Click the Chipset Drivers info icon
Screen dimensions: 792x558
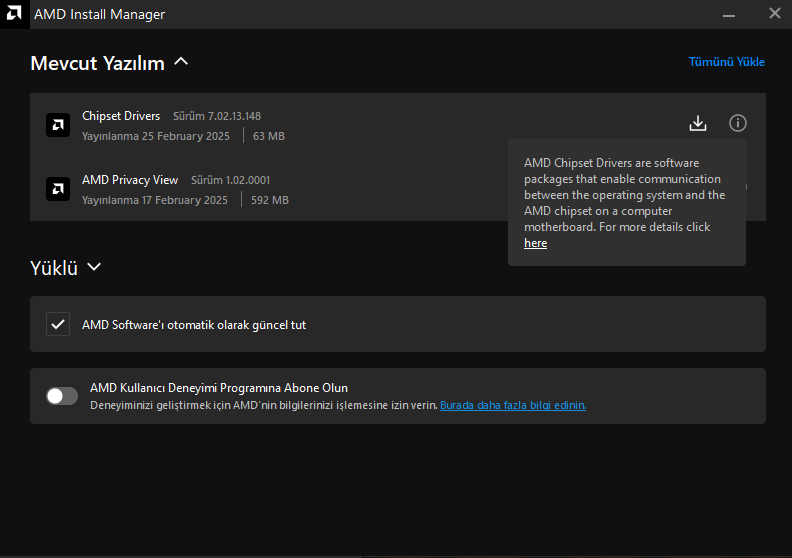737,123
